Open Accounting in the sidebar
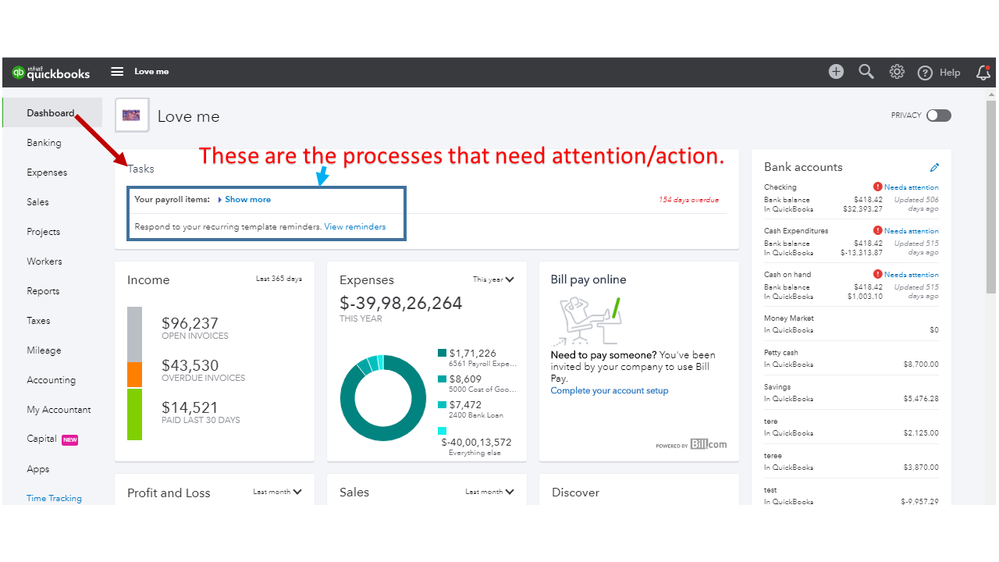 pyautogui.click(x=51, y=380)
